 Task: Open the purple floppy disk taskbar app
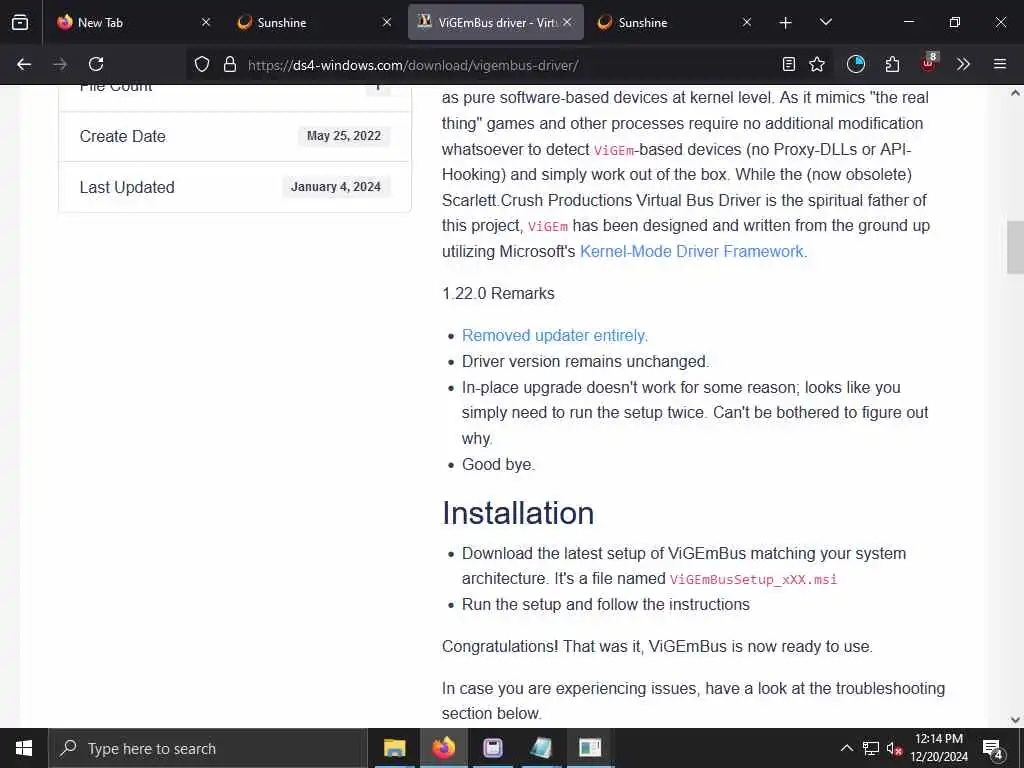click(x=492, y=748)
